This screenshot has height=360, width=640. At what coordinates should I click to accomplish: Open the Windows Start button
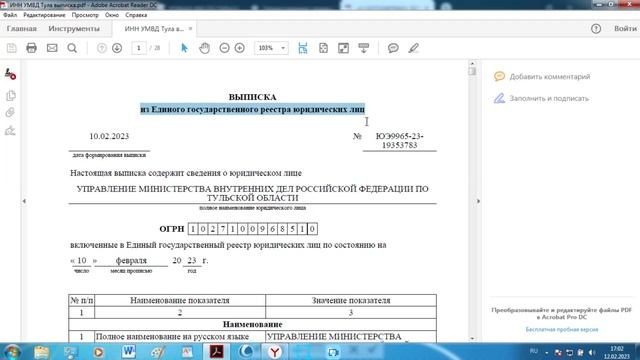(x=12, y=352)
